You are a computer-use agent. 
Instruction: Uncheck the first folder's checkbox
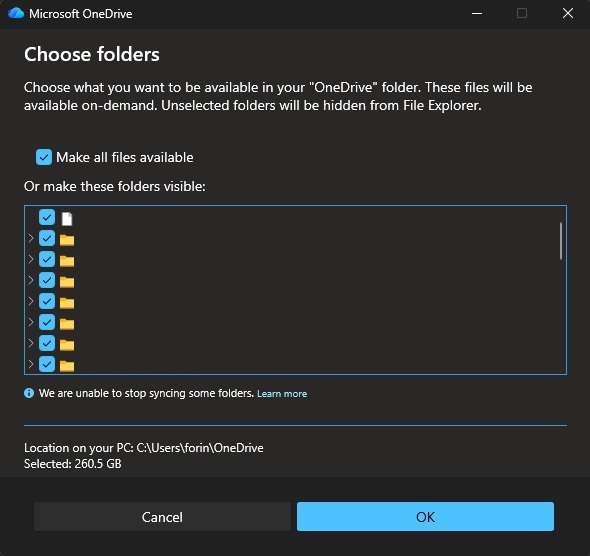[47, 238]
